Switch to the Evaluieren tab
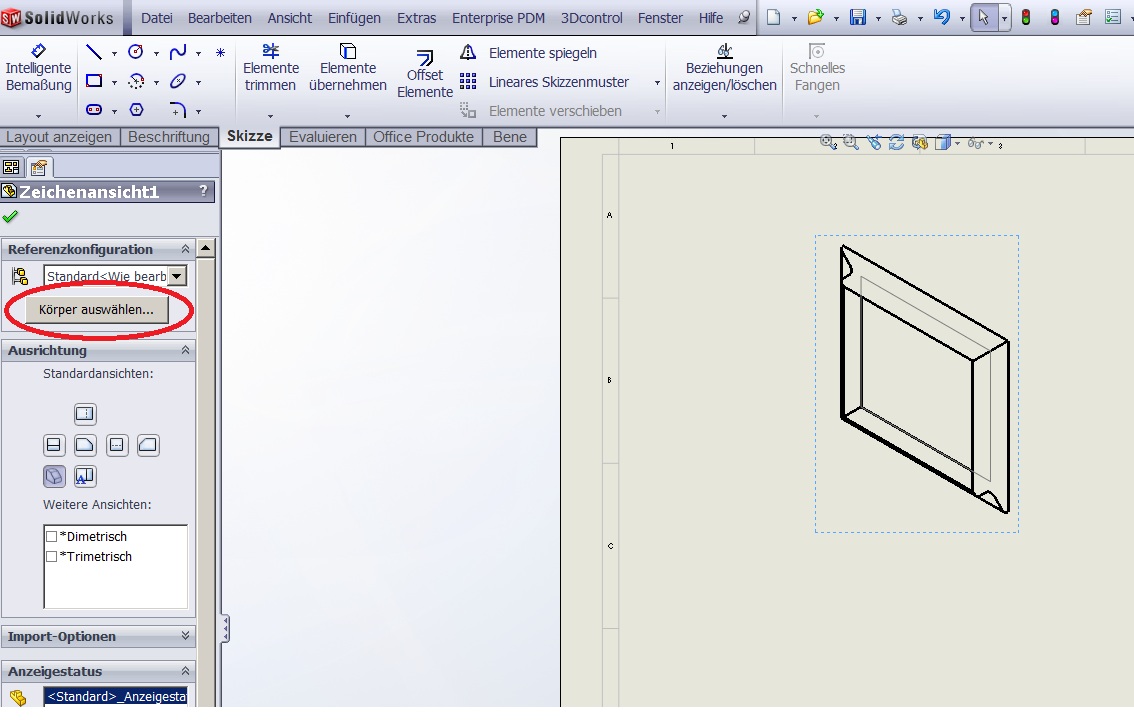 322,137
